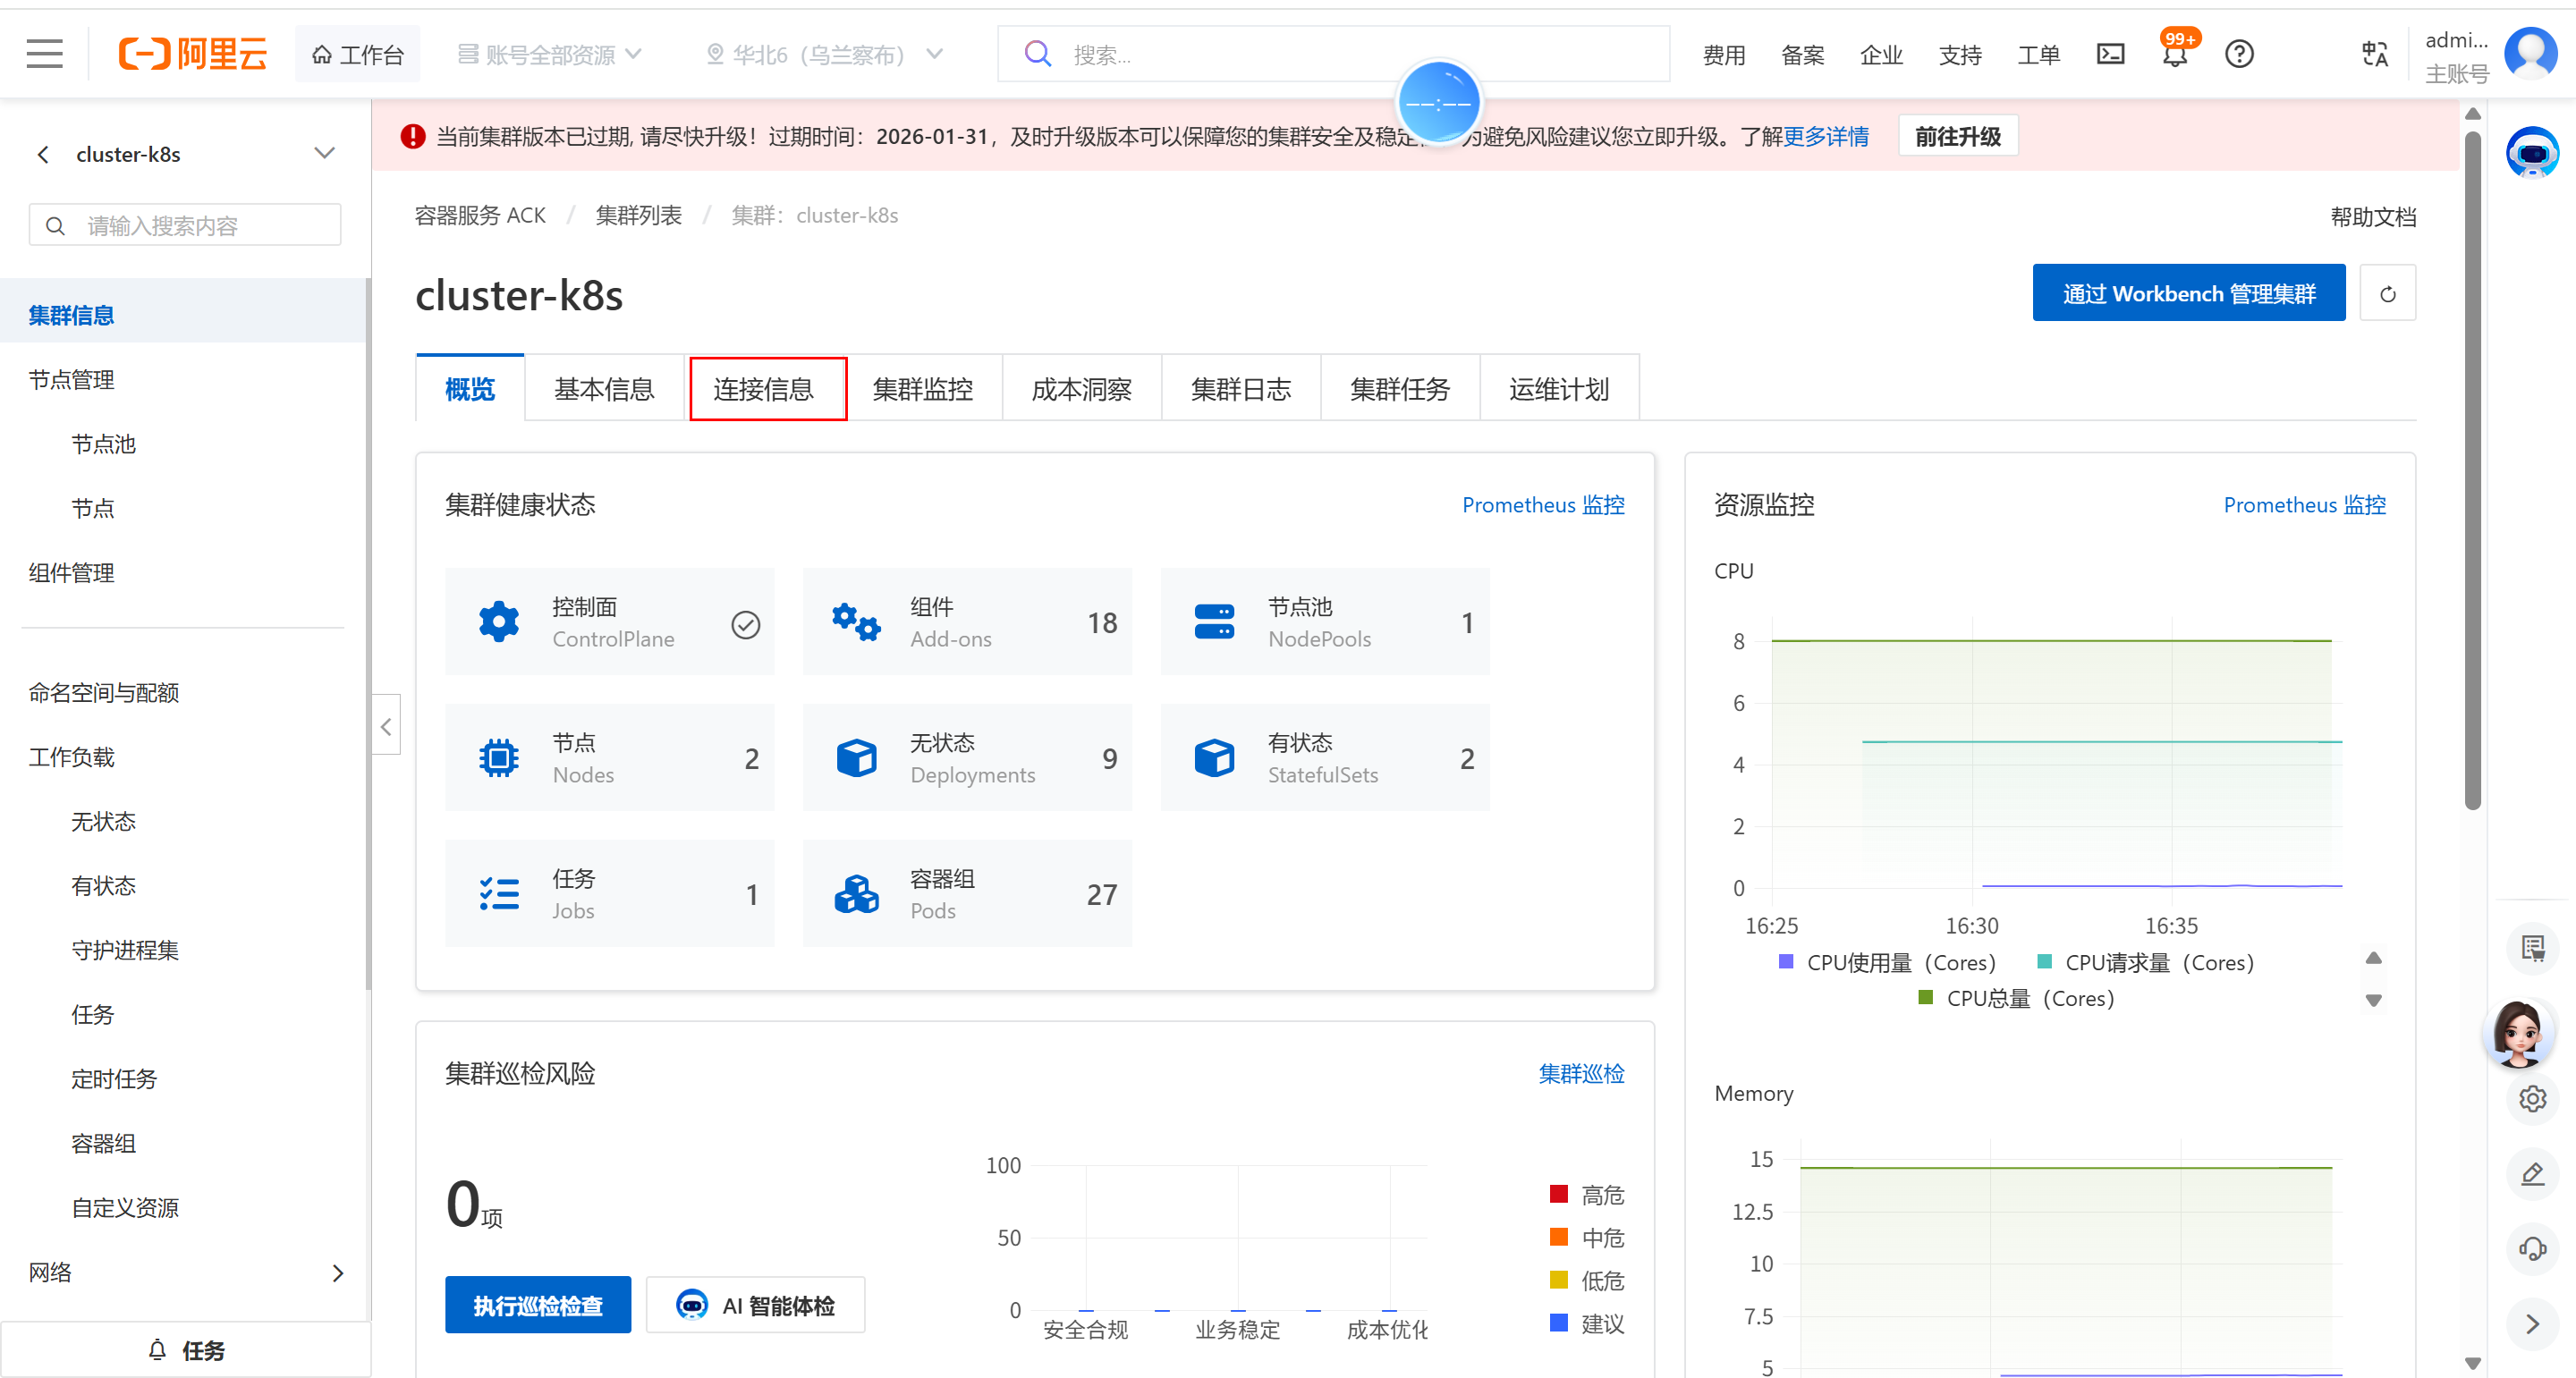
Task: Switch to the 运维计划 tab
Action: click(x=1559, y=389)
